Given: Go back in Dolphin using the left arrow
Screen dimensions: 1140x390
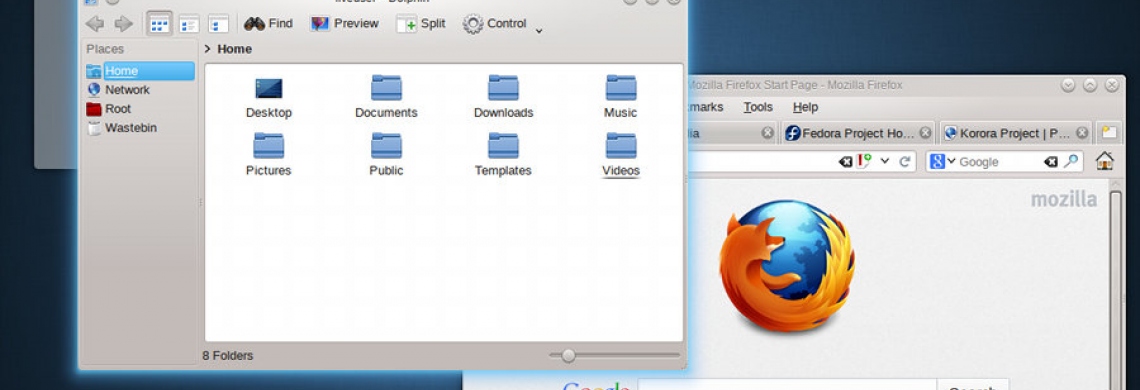Looking at the screenshot, I should pyautogui.click(x=95, y=24).
